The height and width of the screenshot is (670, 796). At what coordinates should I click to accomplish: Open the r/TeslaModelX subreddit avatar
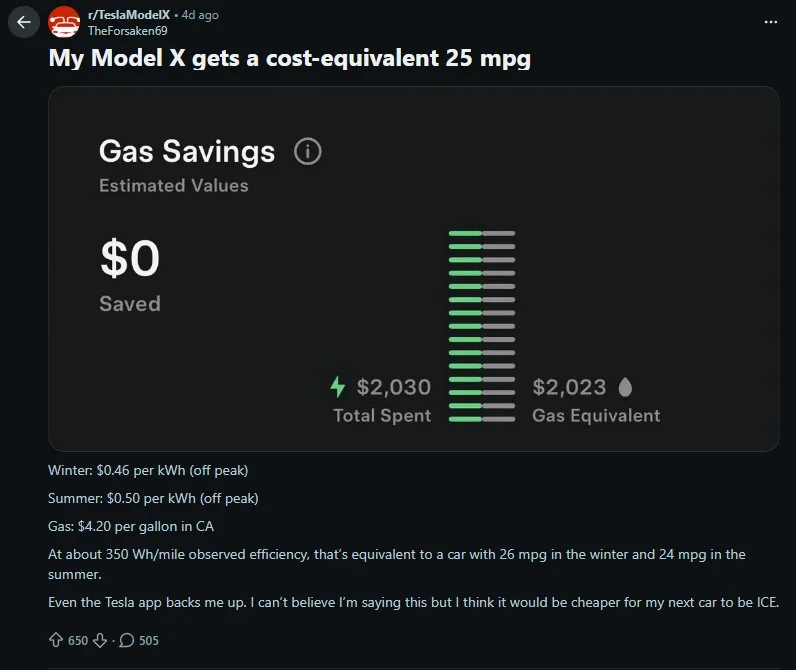65,21
